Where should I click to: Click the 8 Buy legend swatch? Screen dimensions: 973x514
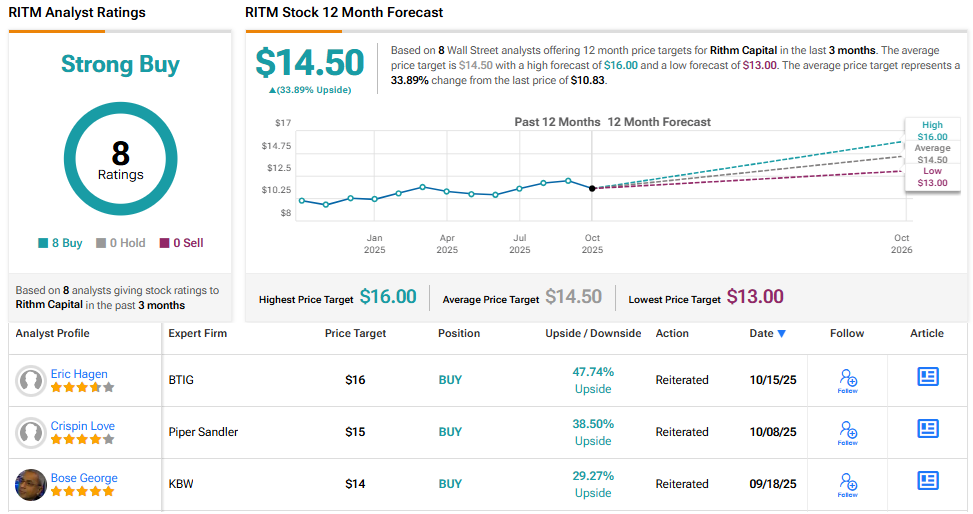[43, 243]
